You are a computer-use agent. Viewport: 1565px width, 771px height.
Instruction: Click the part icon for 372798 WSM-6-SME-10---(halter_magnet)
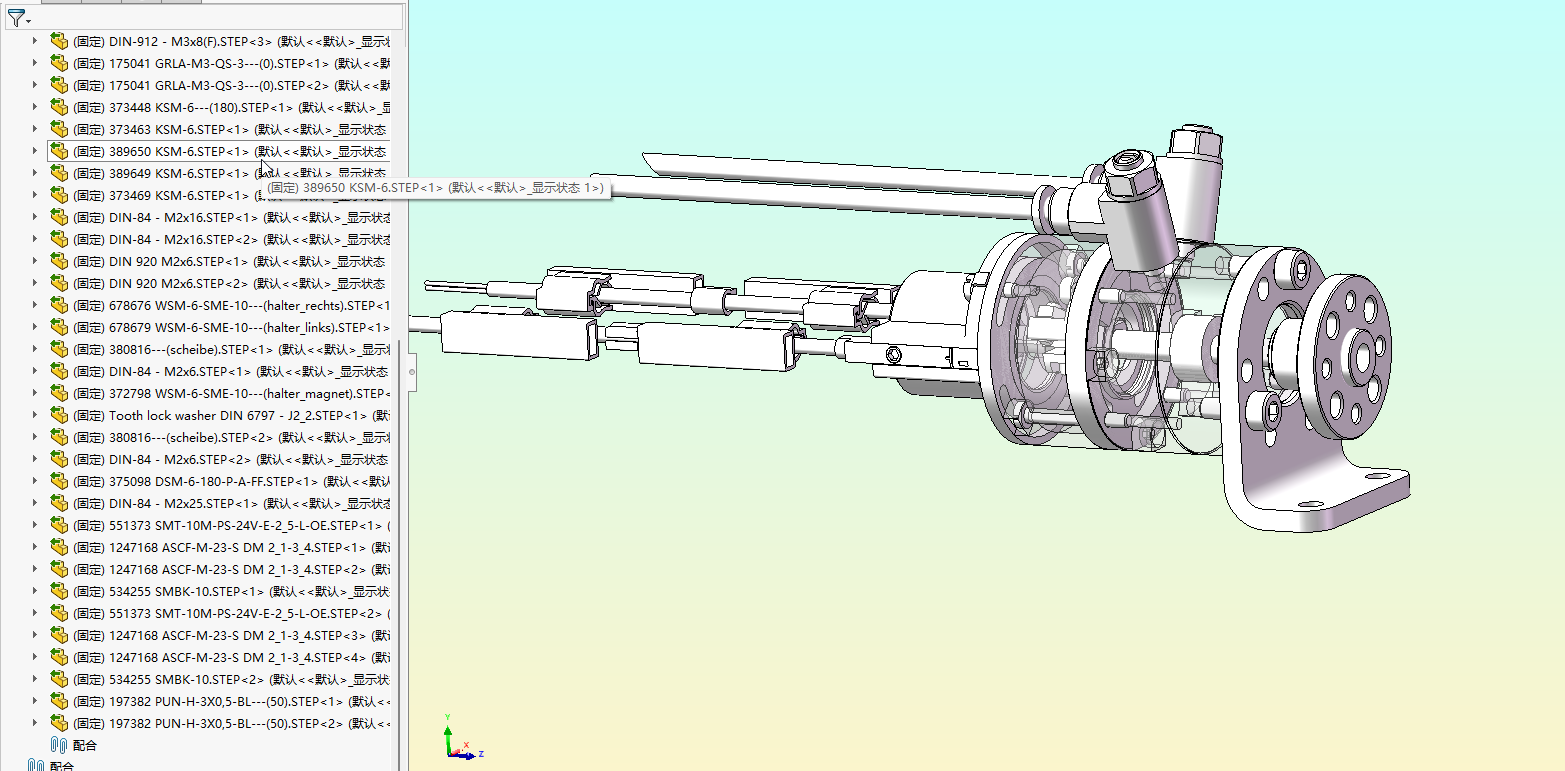coord(59,393)
